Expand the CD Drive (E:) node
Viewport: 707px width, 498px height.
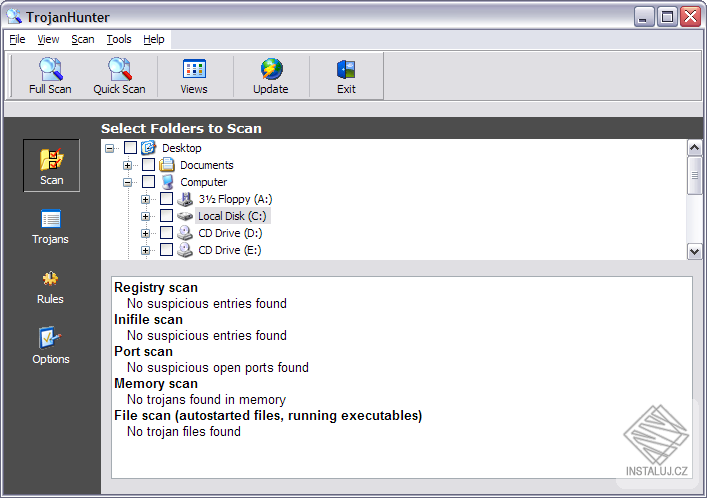[145, 250]
